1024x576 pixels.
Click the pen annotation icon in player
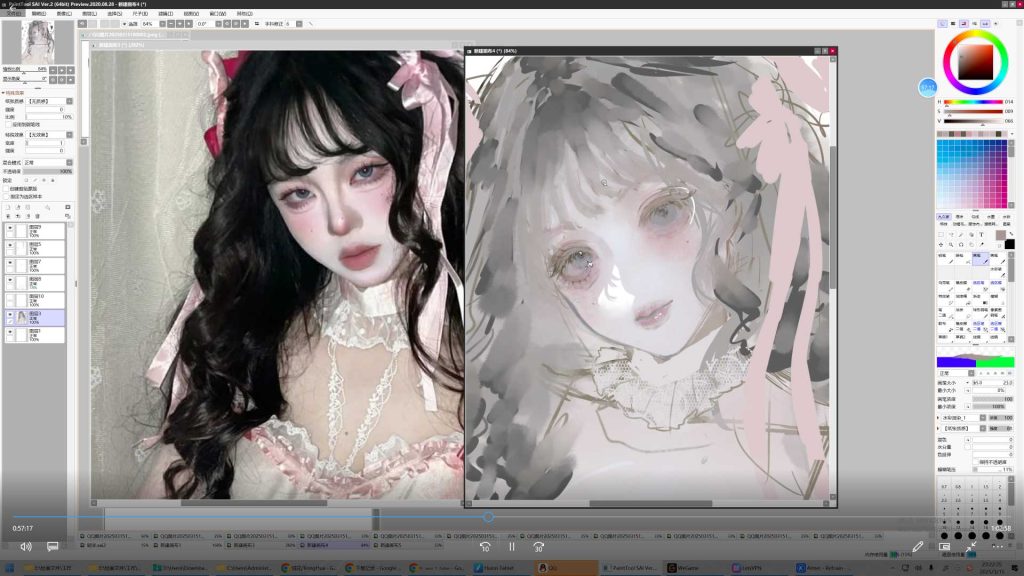point(918,547)
